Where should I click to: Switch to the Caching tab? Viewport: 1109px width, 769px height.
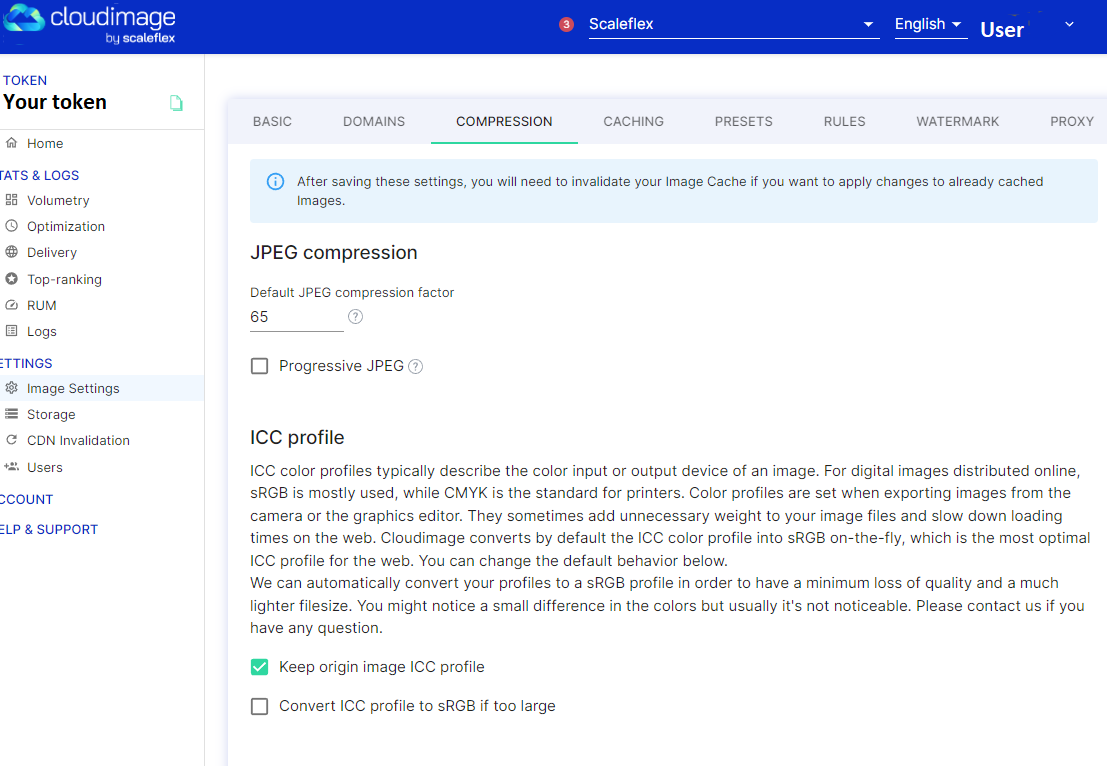tap(633, 122)
